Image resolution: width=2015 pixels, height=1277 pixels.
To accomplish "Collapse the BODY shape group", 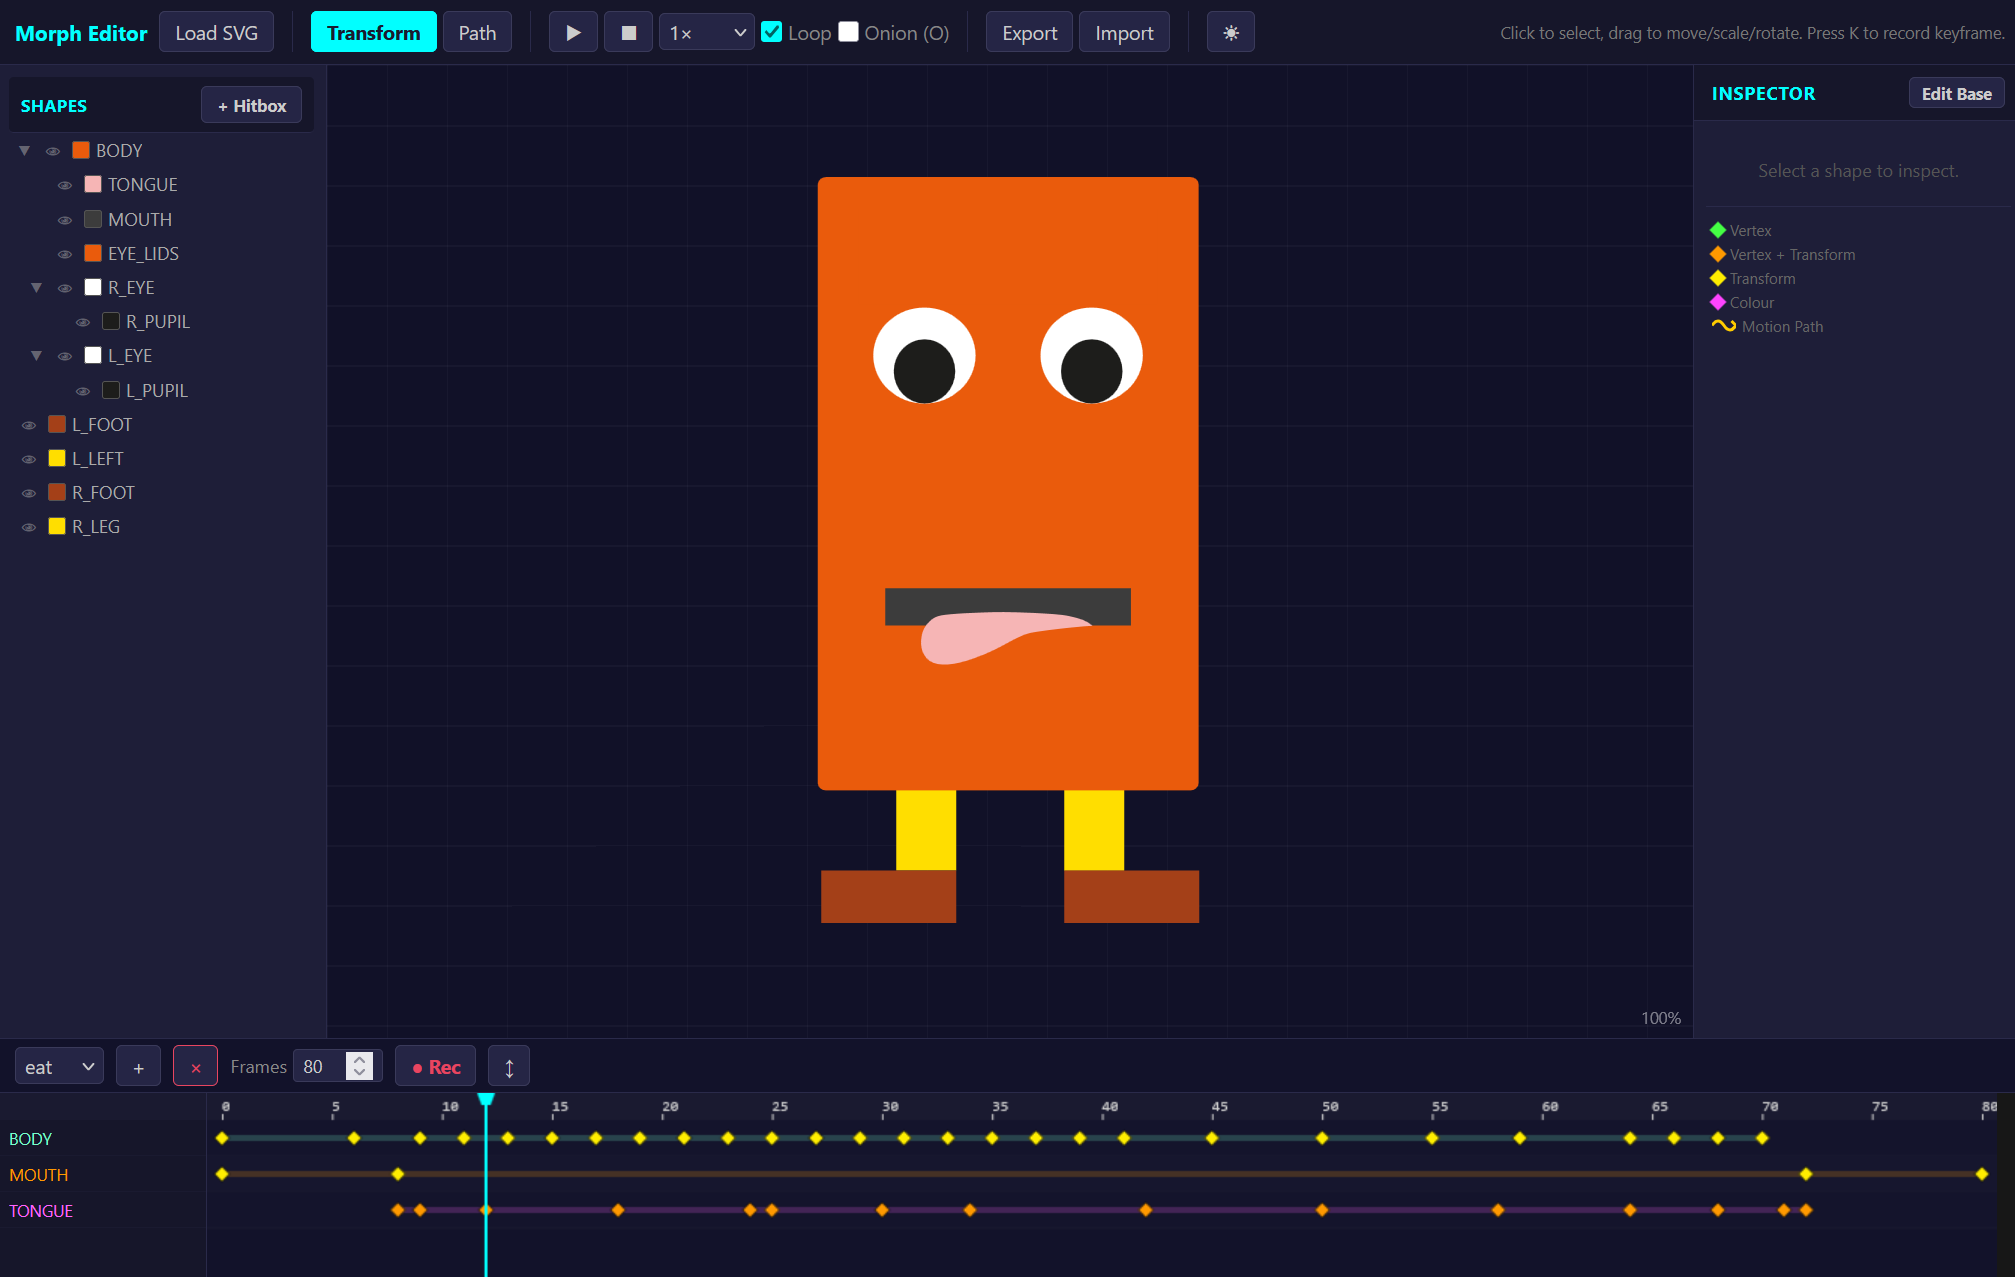I will point(25,151).
